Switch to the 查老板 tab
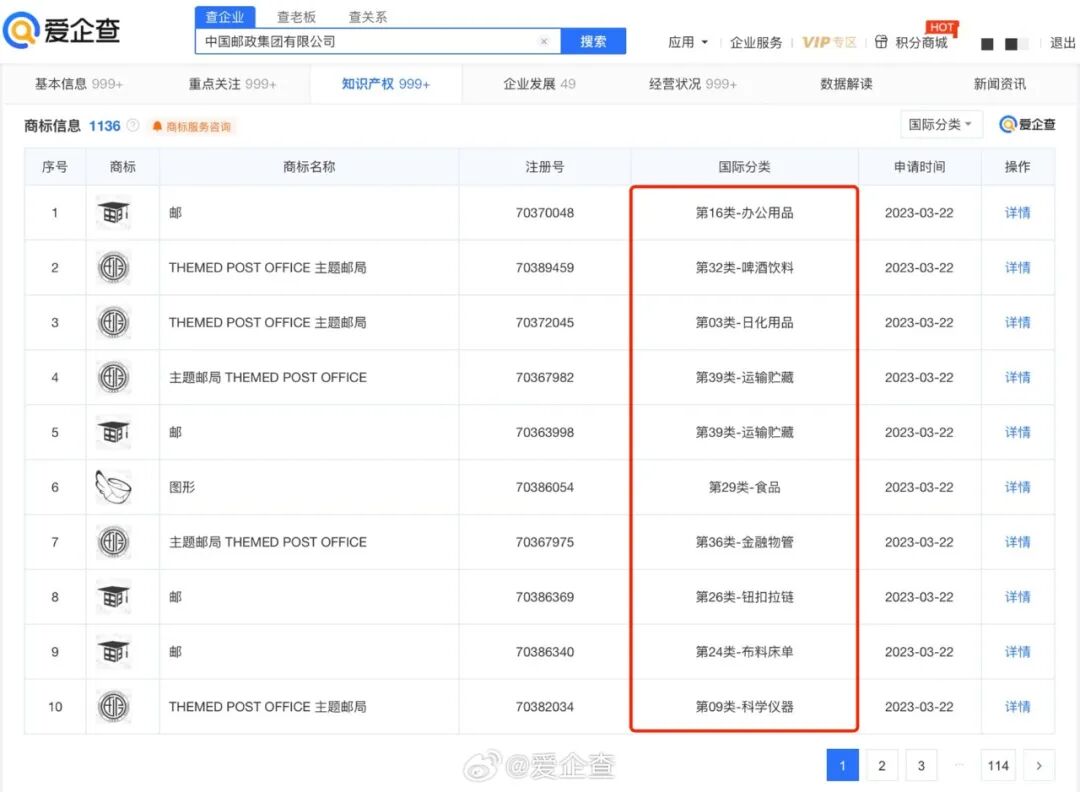The height and width of the screenshot is (792, 1080). point(297,17)
